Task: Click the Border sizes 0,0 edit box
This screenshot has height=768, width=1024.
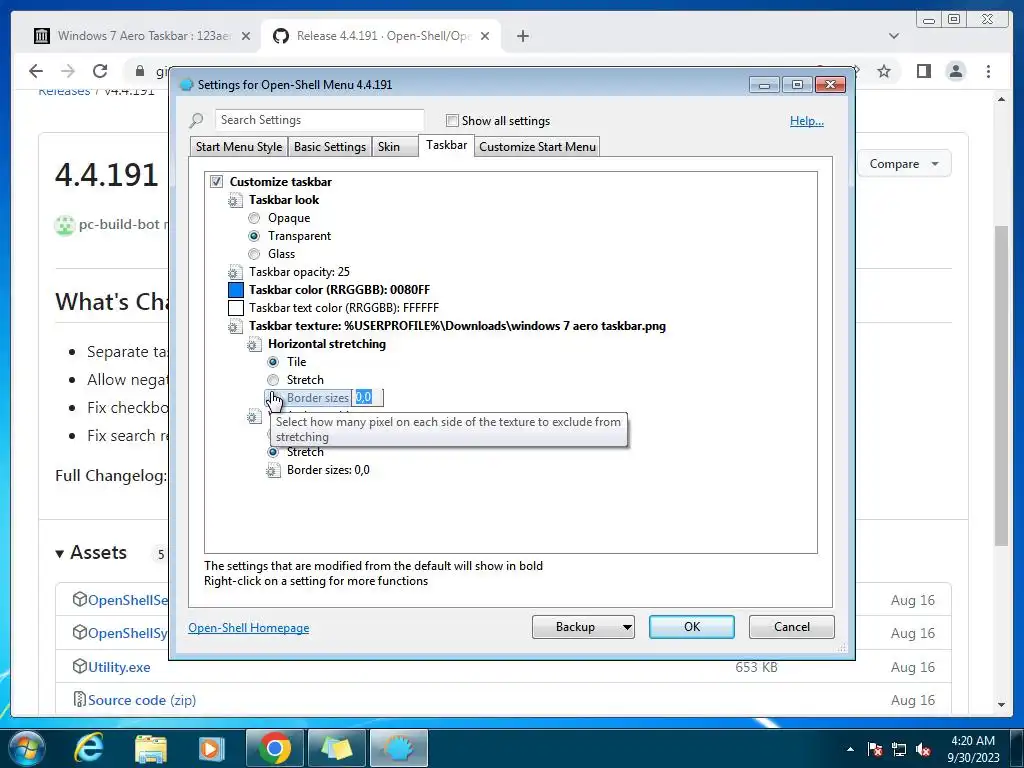Action: click(x=368, y=398)
